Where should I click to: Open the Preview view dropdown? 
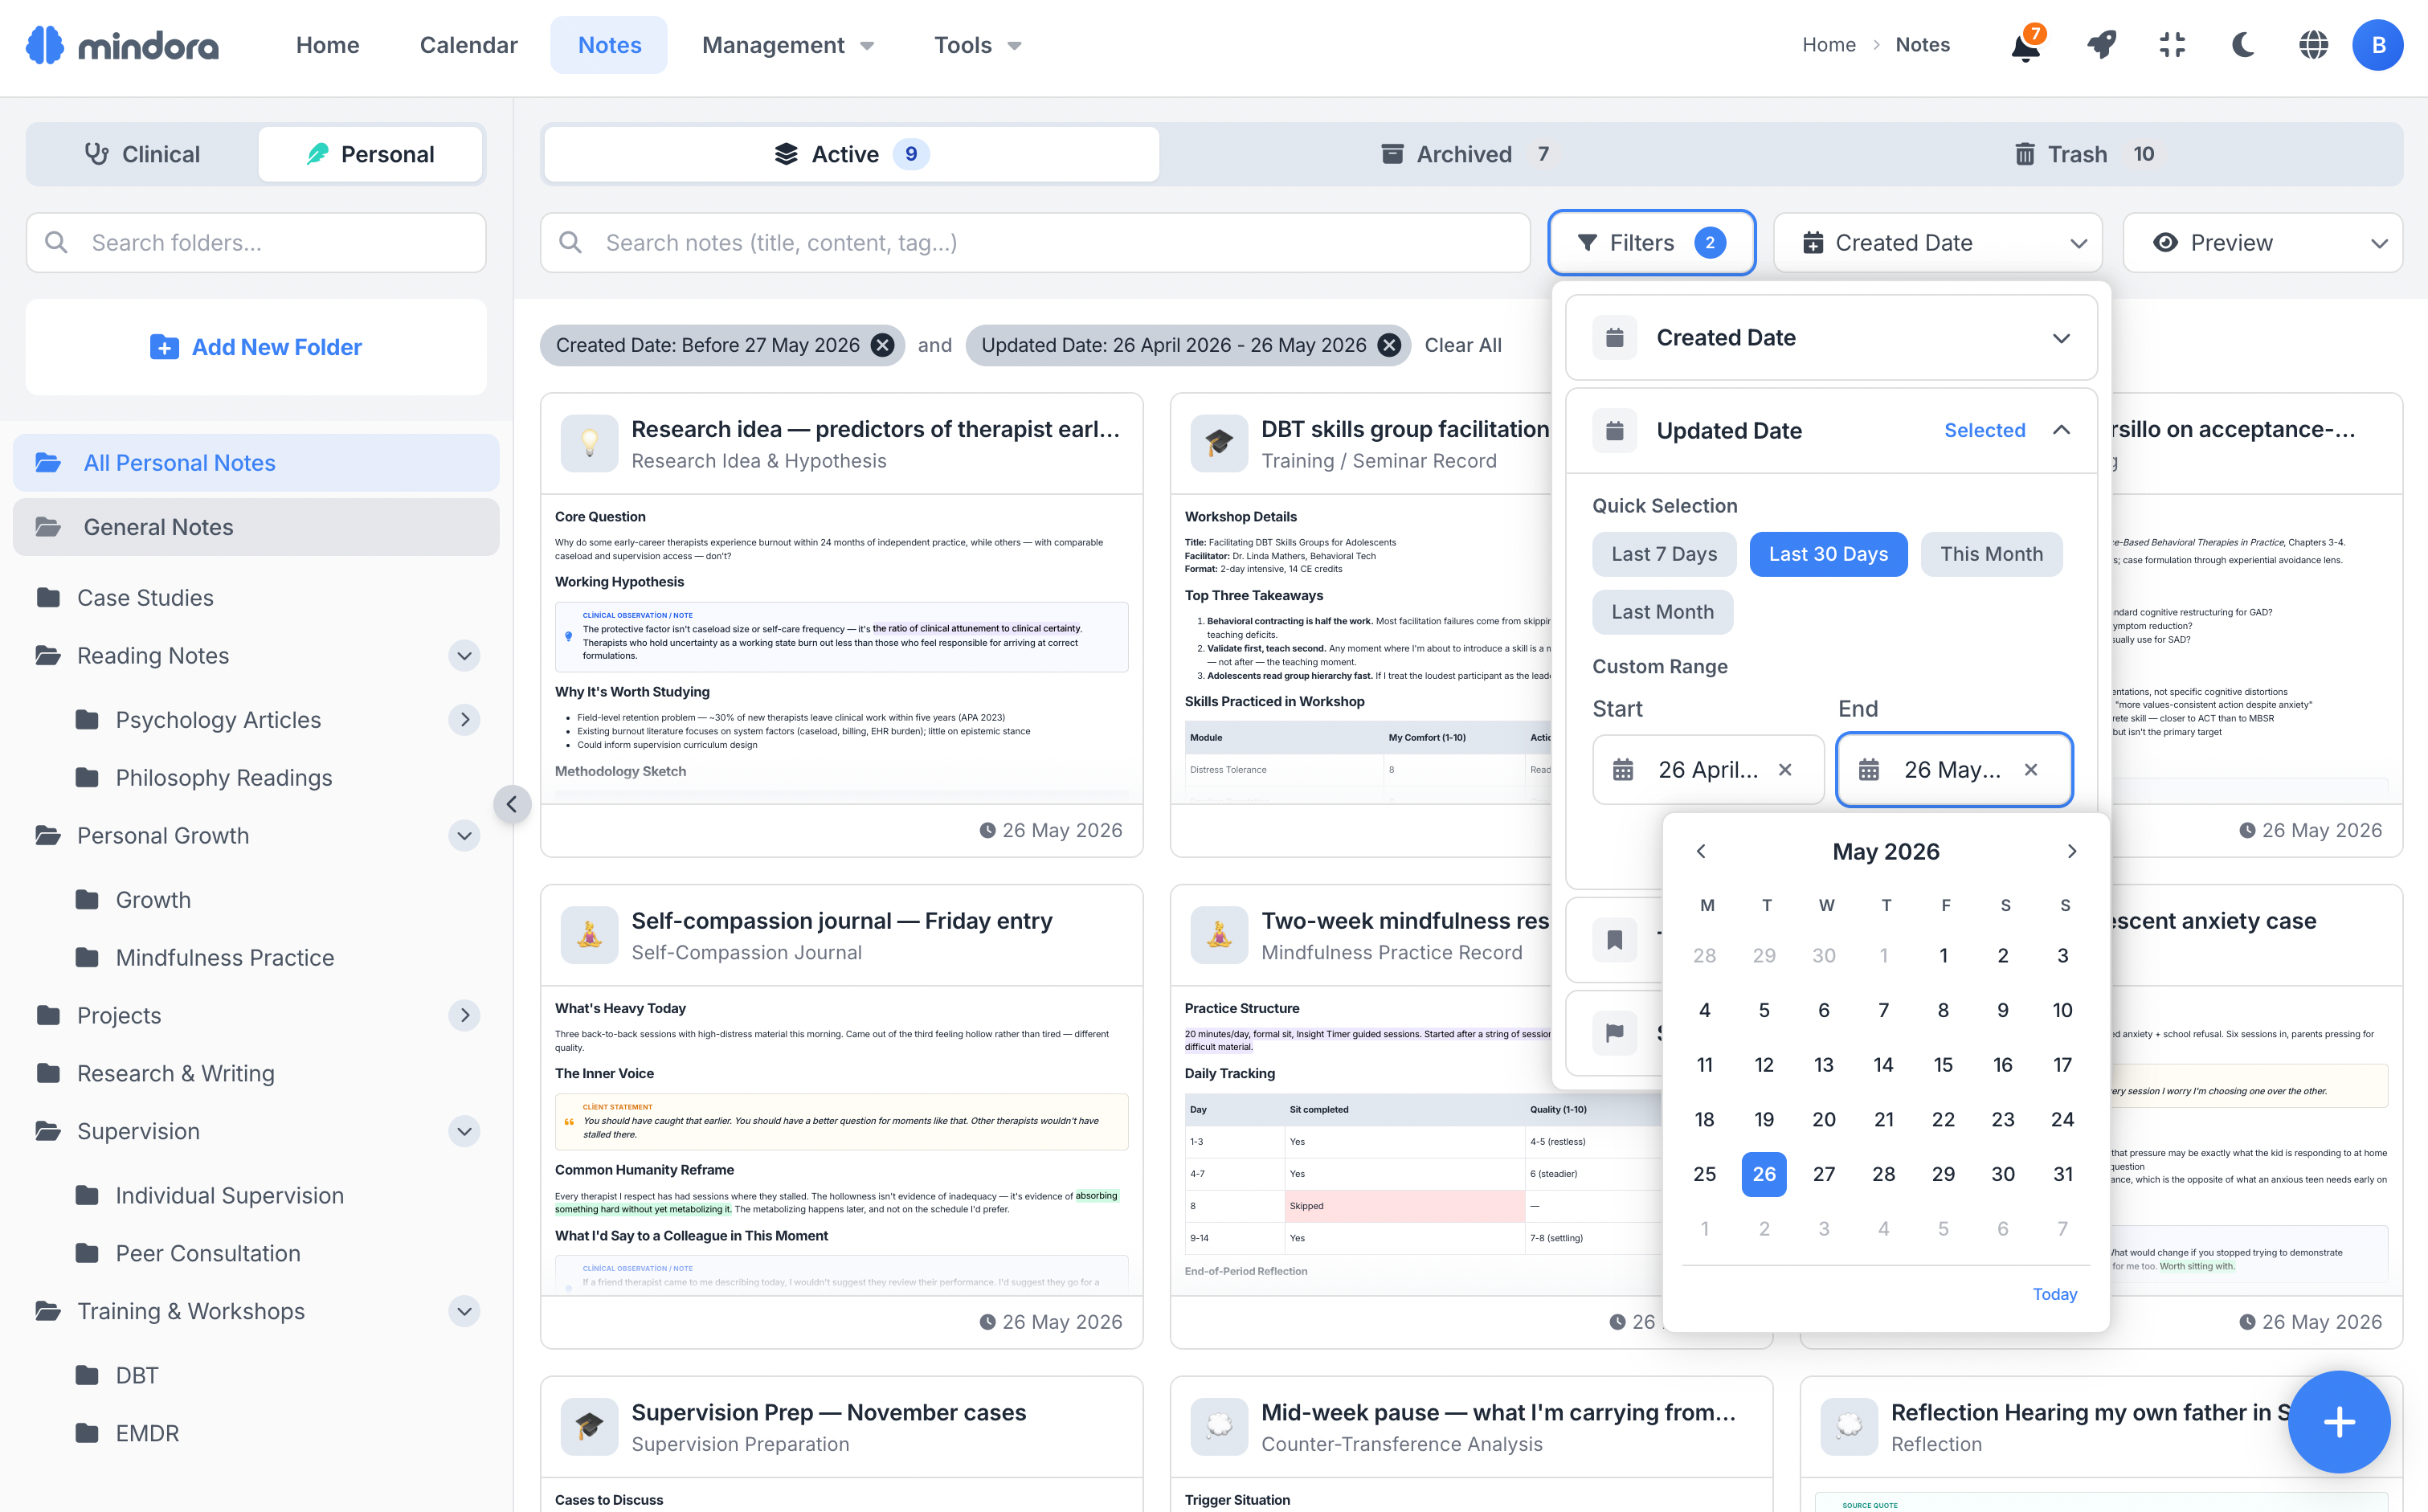[2262, 243]
